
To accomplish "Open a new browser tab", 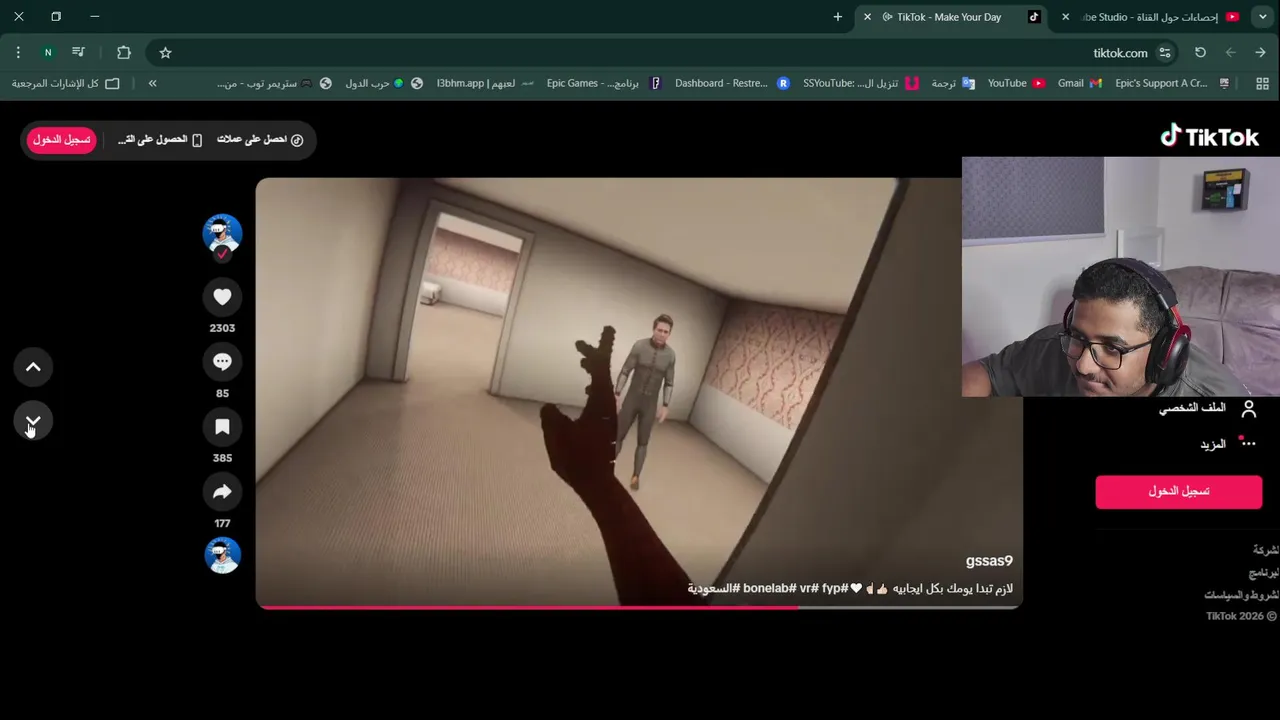I will (838, 17).
